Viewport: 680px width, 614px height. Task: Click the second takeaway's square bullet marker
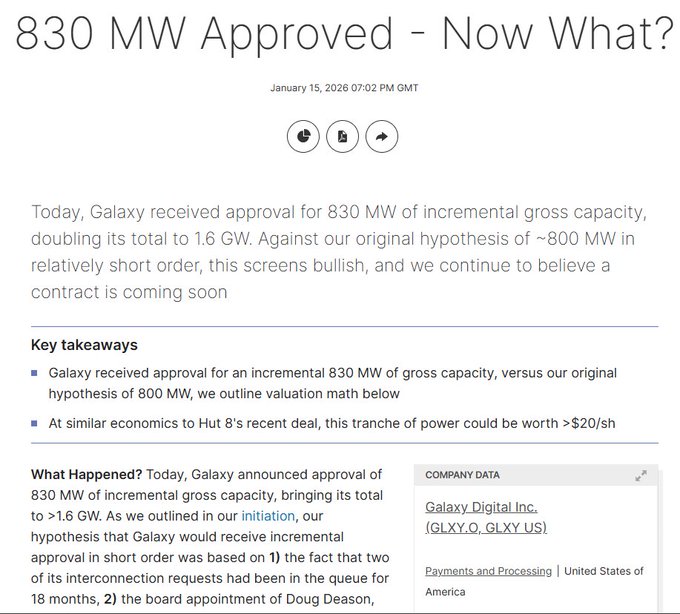pyautogui.click(x=35, y=423)
